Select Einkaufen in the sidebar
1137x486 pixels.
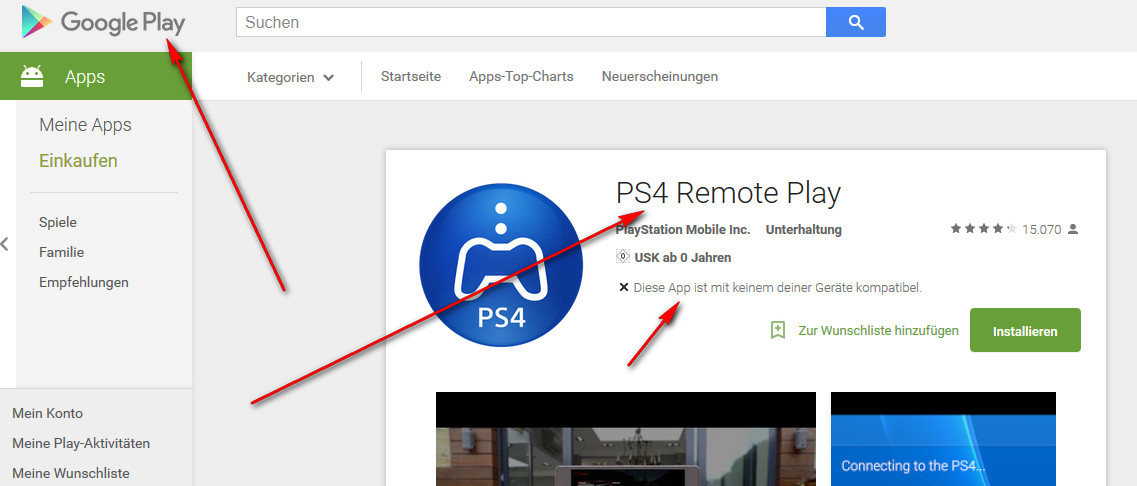click(x=78, y=160)
